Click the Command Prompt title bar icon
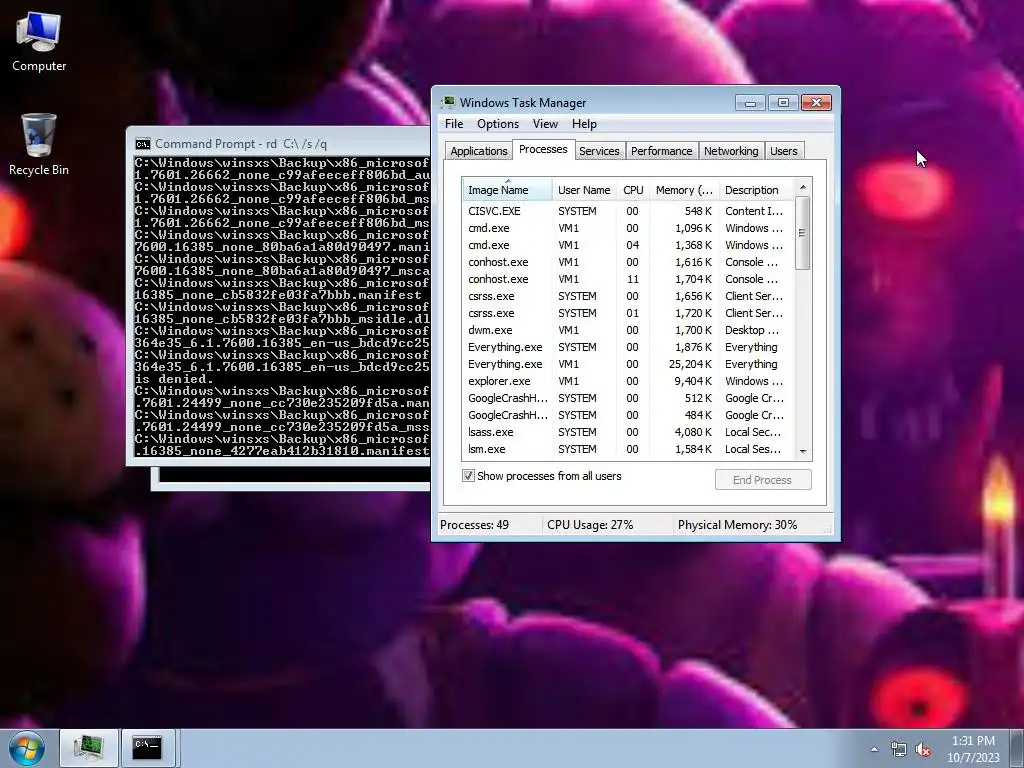This screenshot has height=768, width=1024. (142, 144)
